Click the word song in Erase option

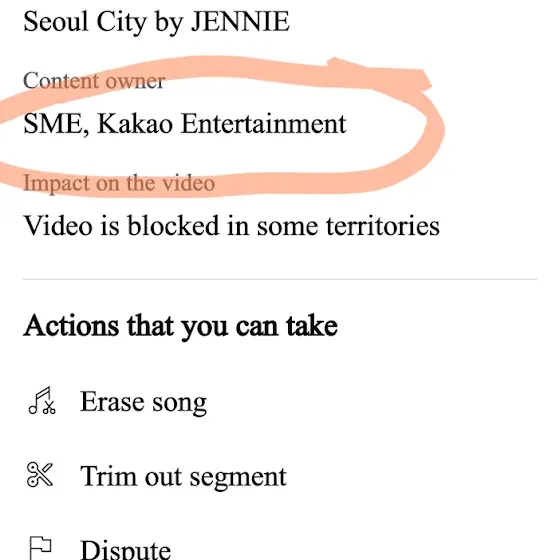click(180, 404)
